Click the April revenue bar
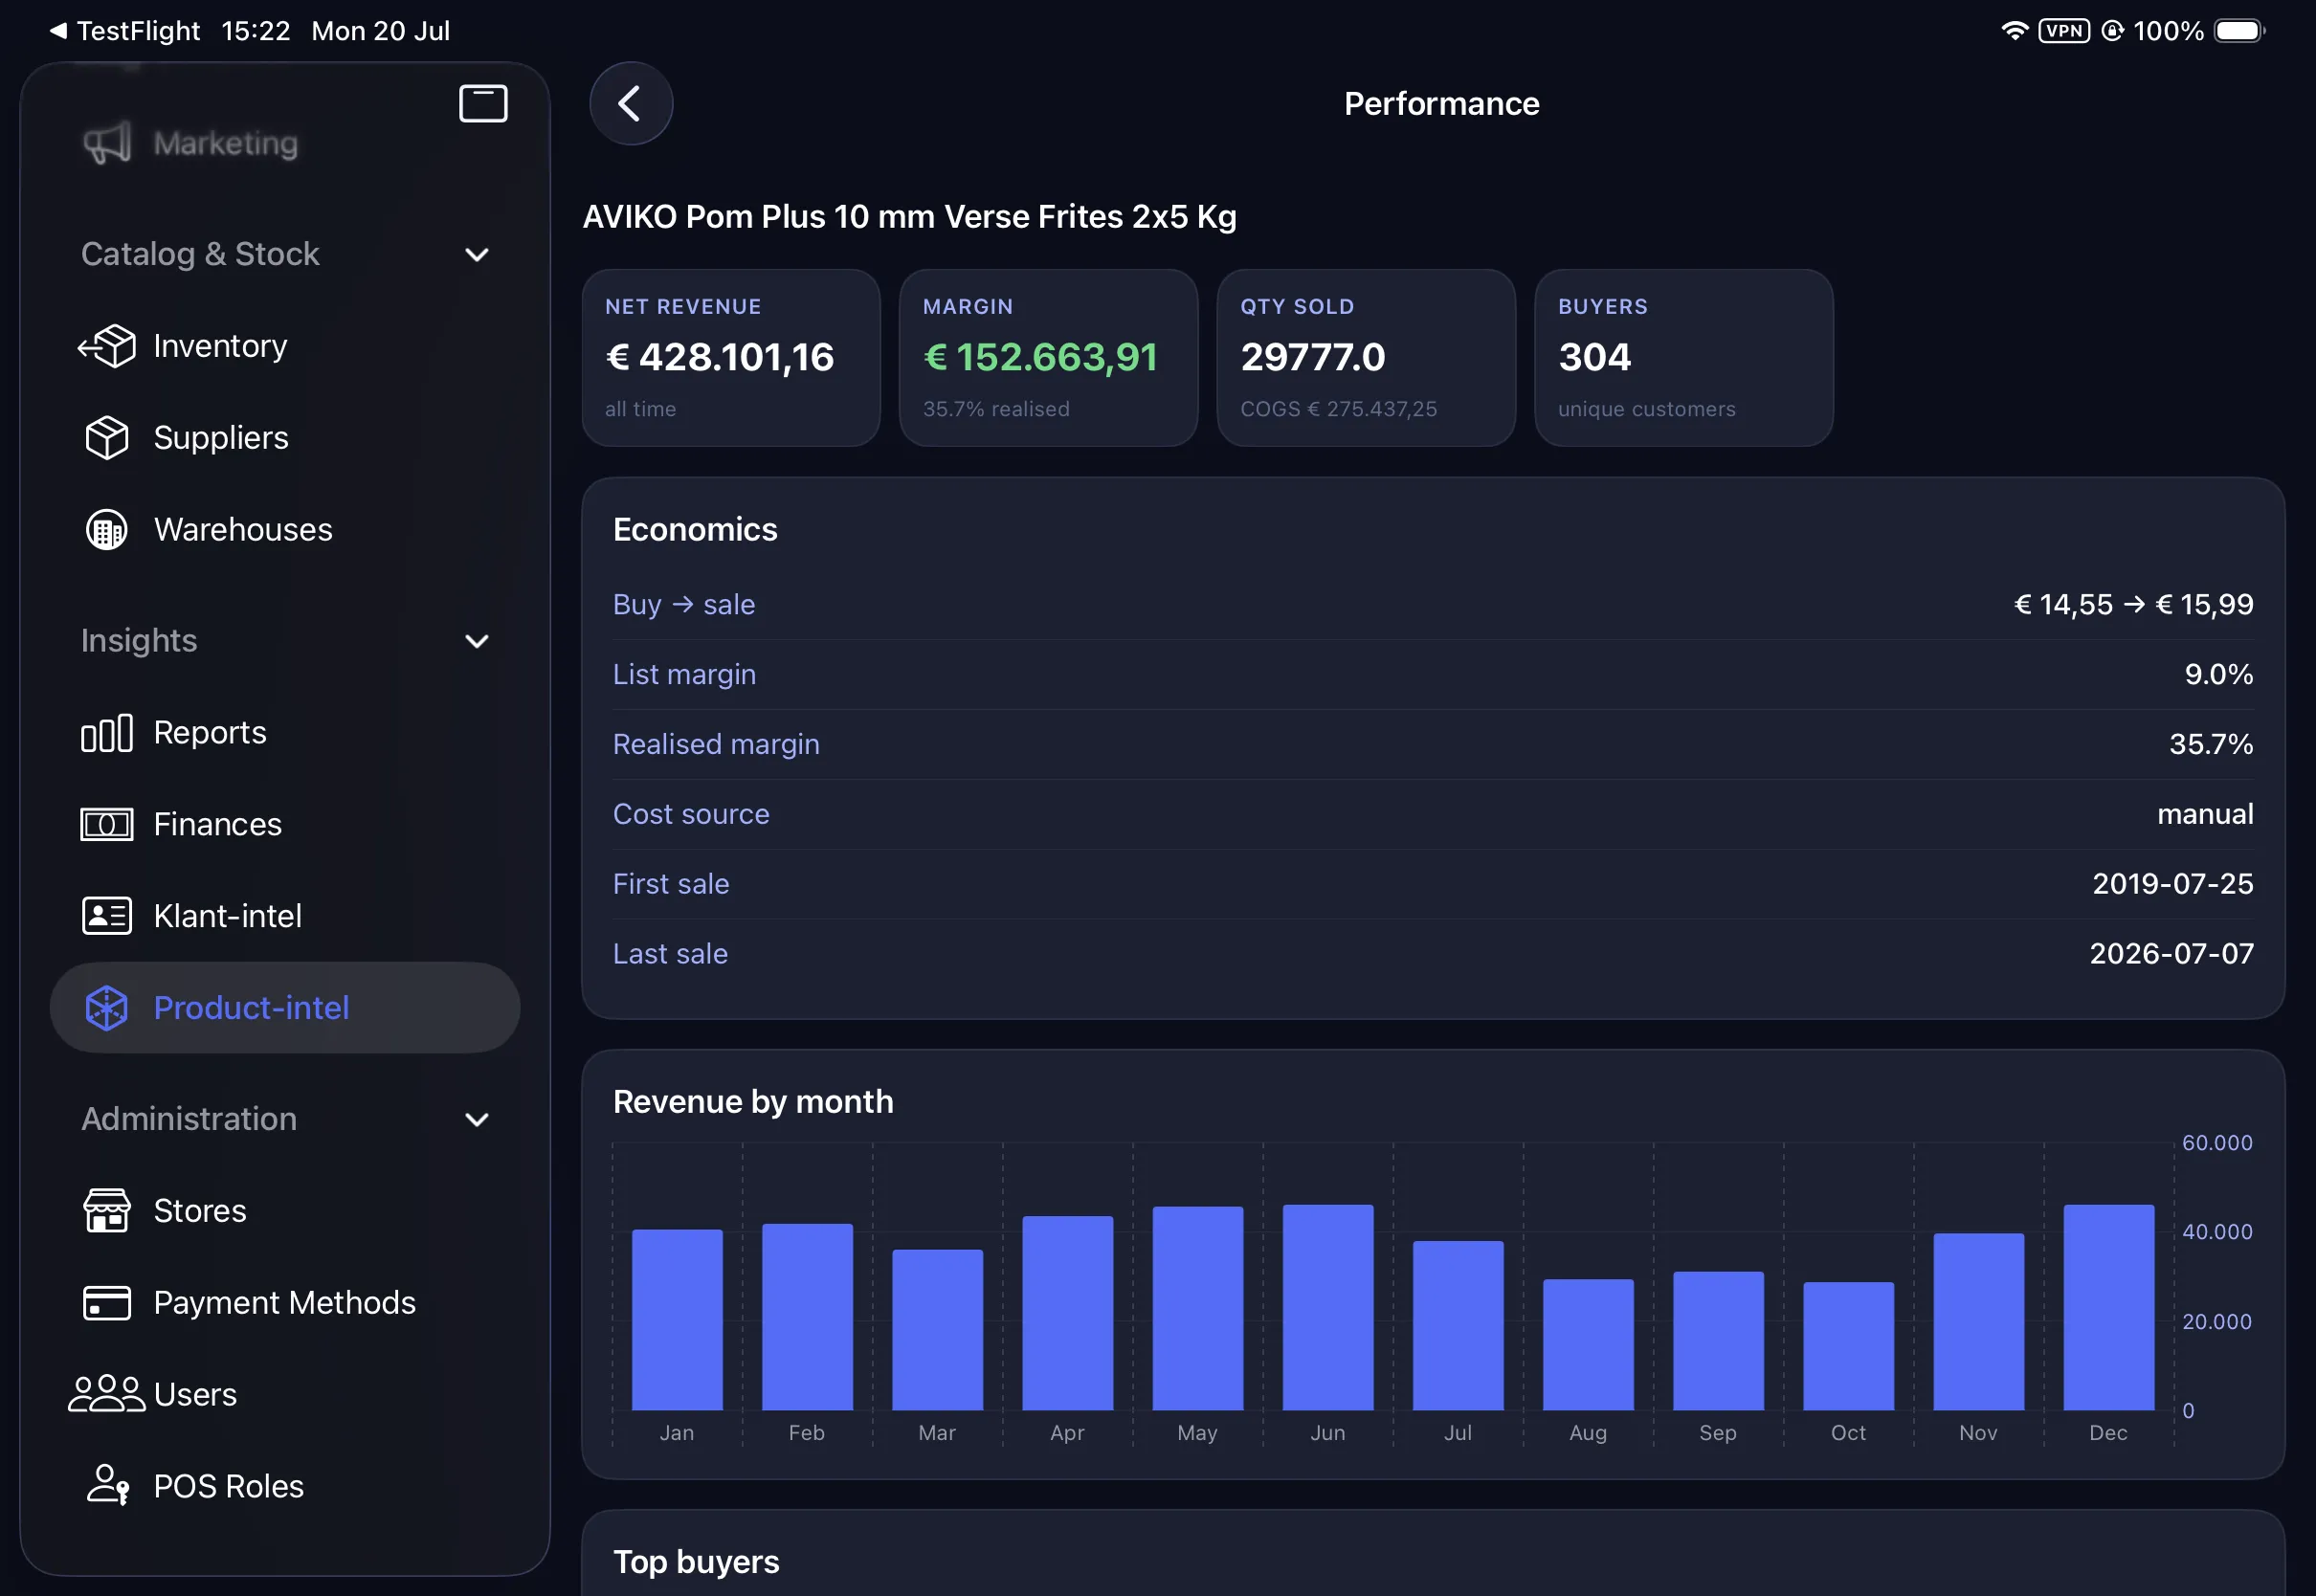Screen dimensions: 2316x1596 pyautogui.click(x=1067, y=1313)
